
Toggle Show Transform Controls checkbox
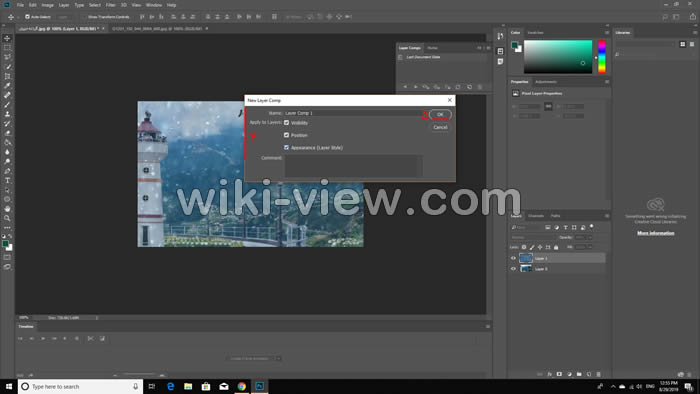coord(85,17)
